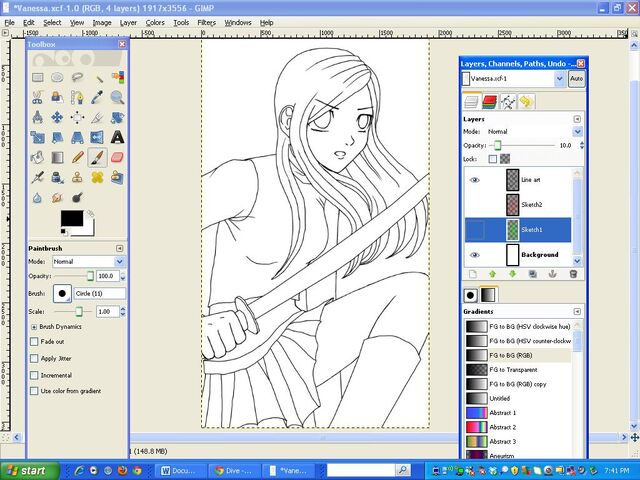The width and height of the screenshot is (640, 480).
Task: Pick the Fuzzy Select wand tool
Action: point(97,78)
